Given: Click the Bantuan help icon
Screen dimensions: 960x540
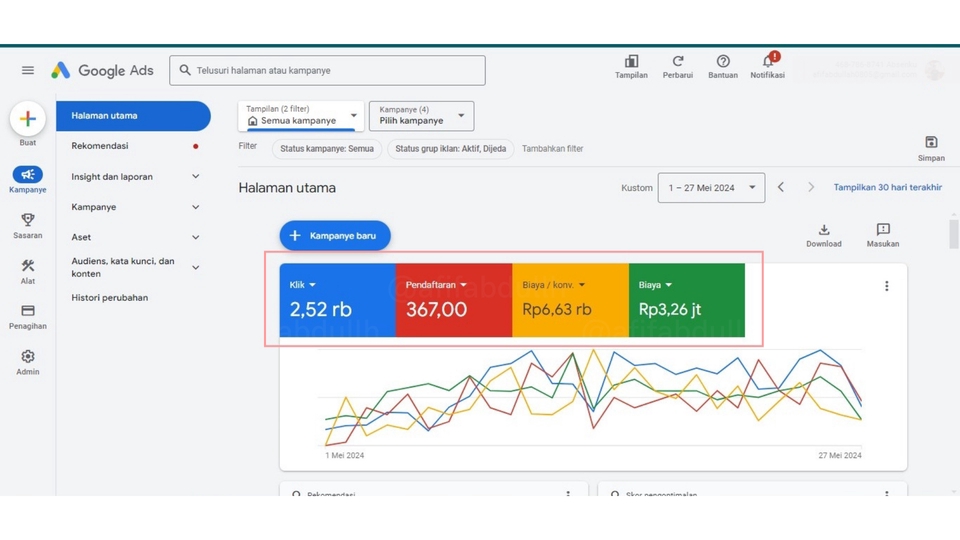Looking at the screenshot, I should click(723, 62).
